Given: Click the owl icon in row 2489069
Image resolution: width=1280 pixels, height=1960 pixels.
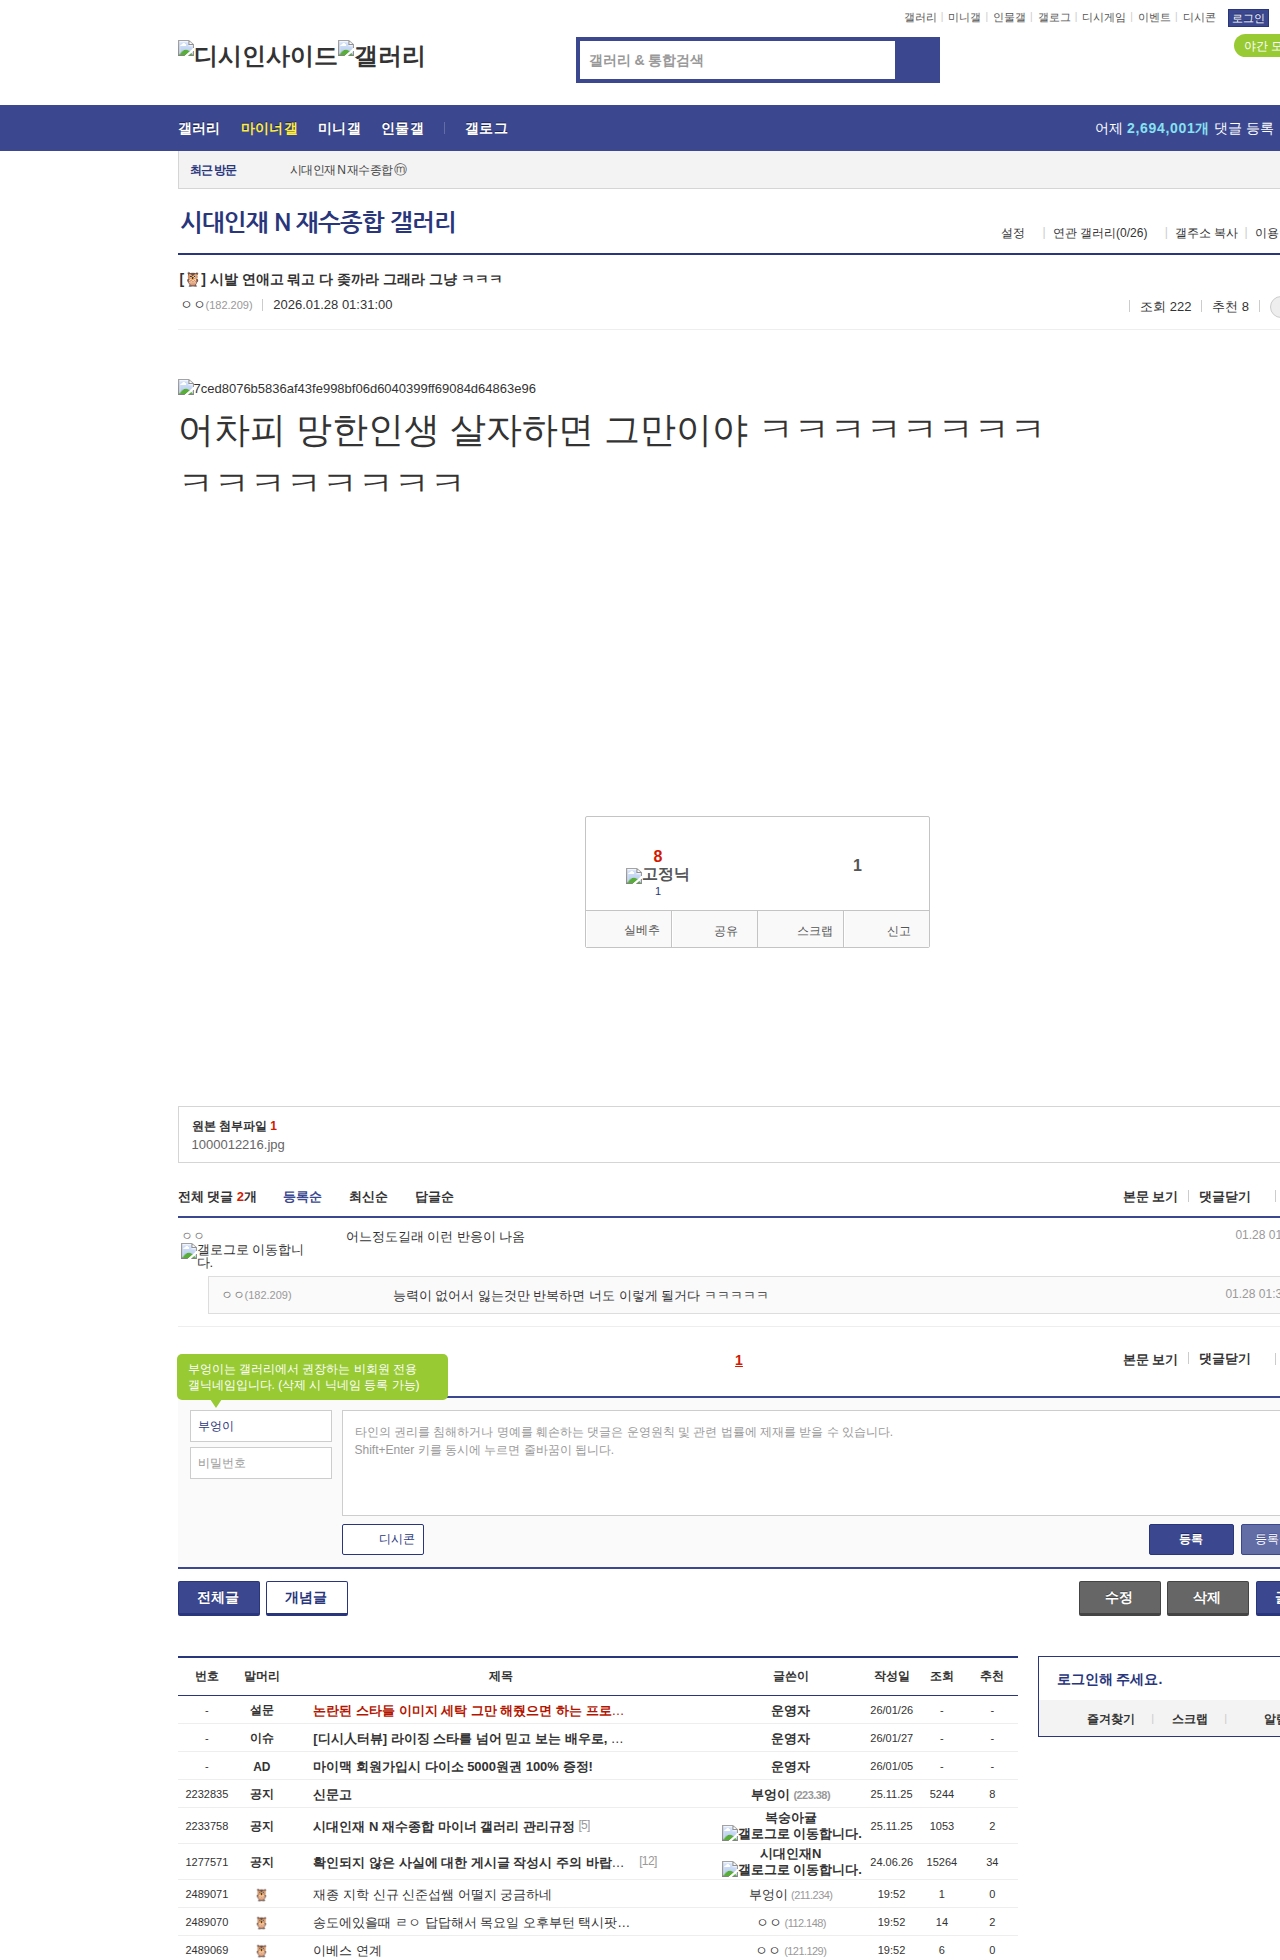Looking at the screenshot, I should [x=261, y=1950].
